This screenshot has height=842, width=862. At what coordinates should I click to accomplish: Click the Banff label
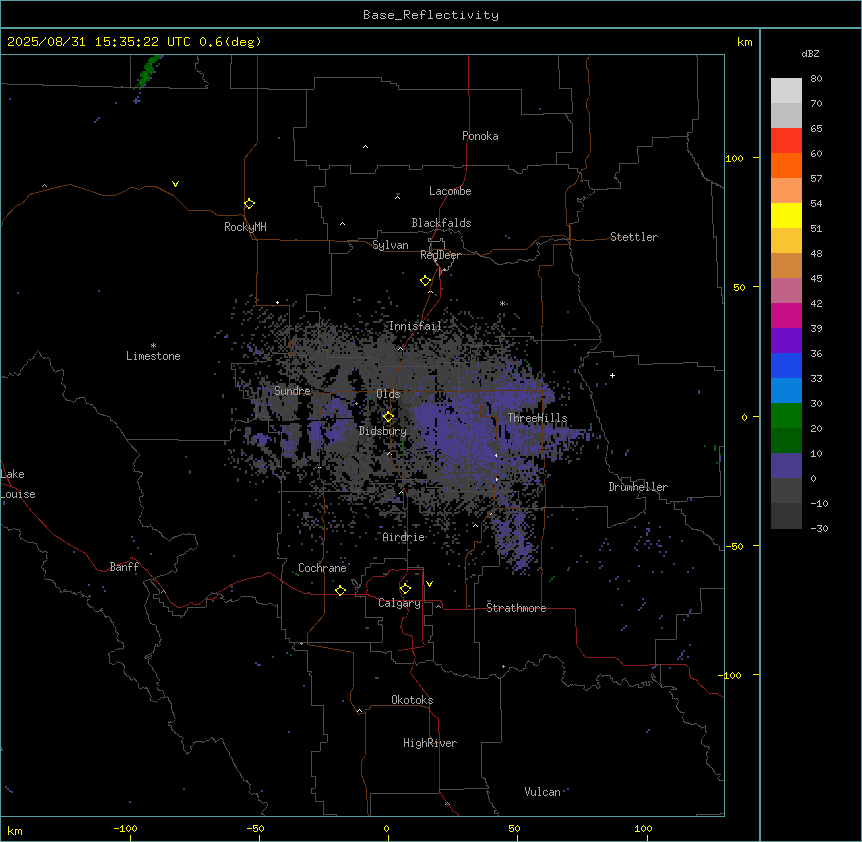(x=124, y=567)
